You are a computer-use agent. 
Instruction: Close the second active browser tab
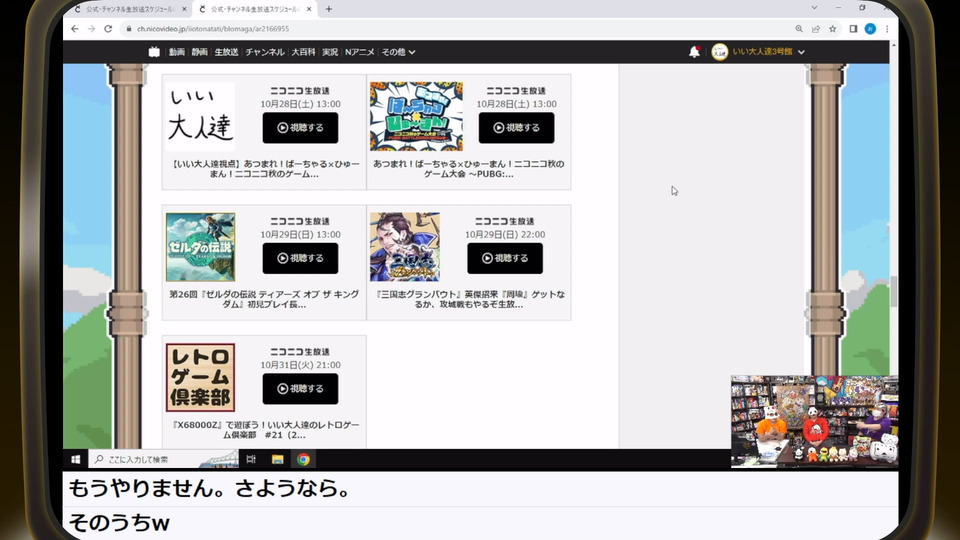(x=309, y=9)
